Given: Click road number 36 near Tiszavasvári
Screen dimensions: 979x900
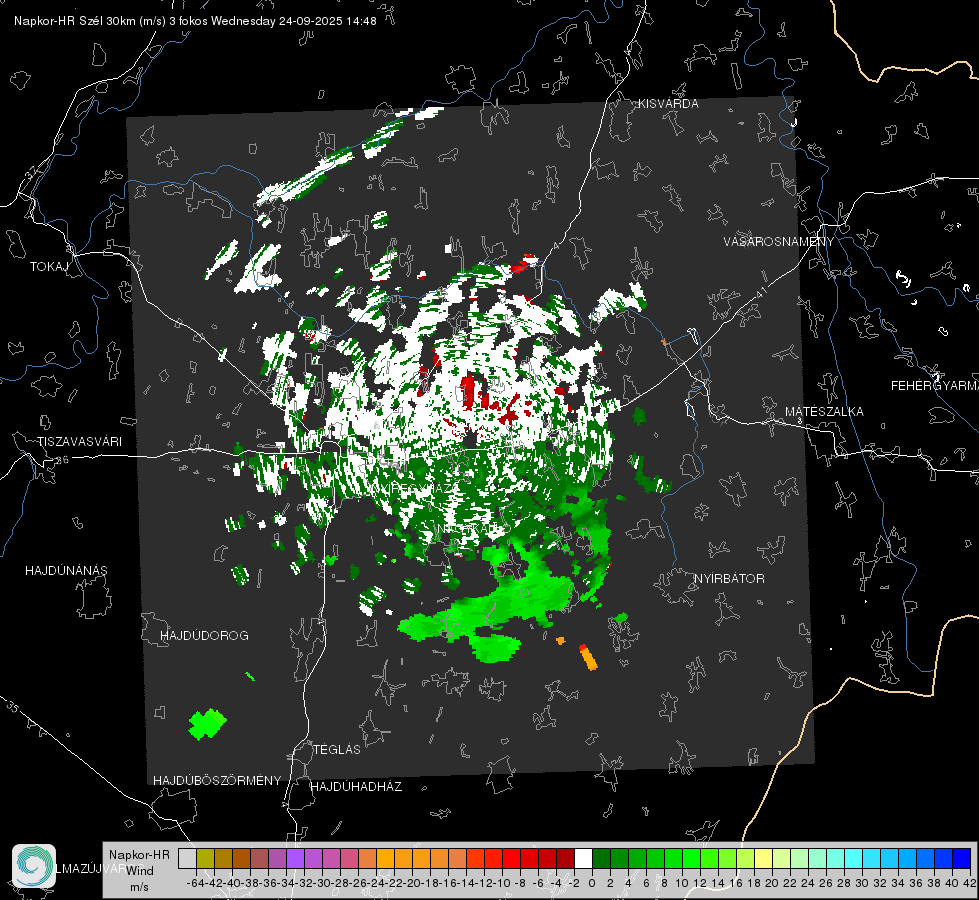Looking at the screenshot, I should pos(62,460).
